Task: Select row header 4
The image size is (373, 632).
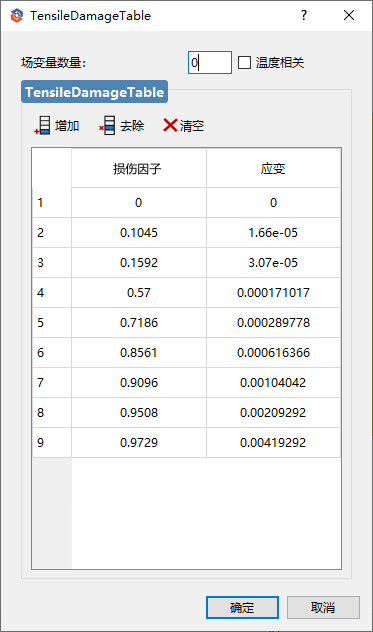Action: click(52, 293)
